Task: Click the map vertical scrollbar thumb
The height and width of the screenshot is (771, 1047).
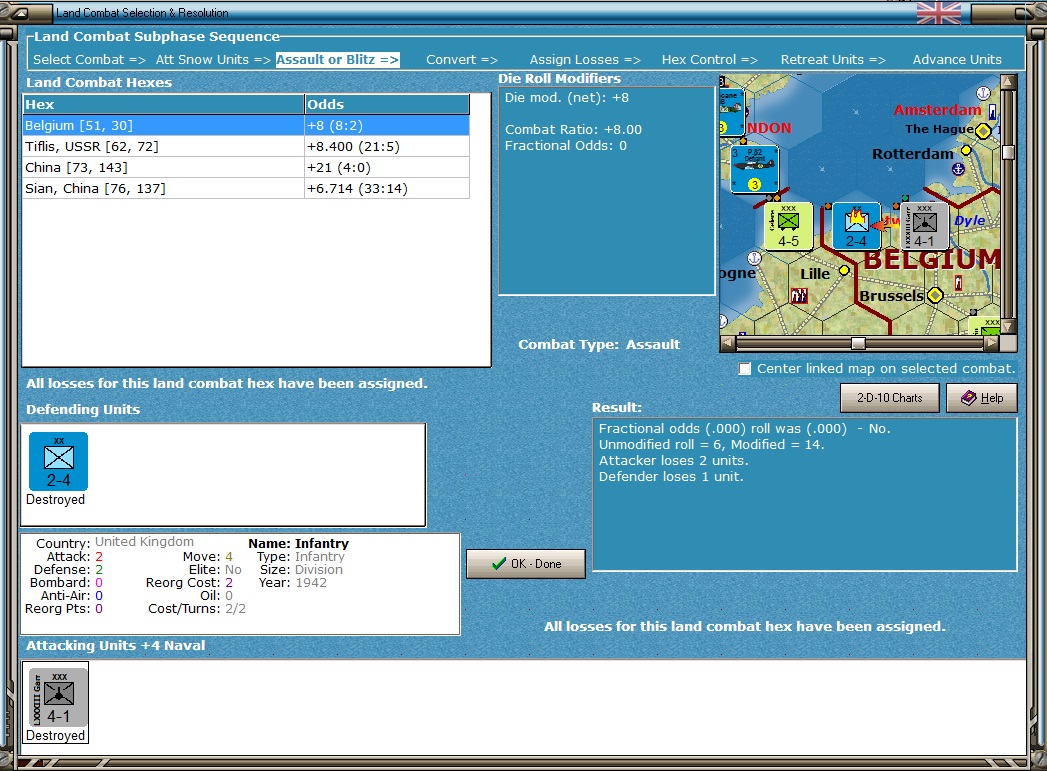Action: pos(1008,152)
